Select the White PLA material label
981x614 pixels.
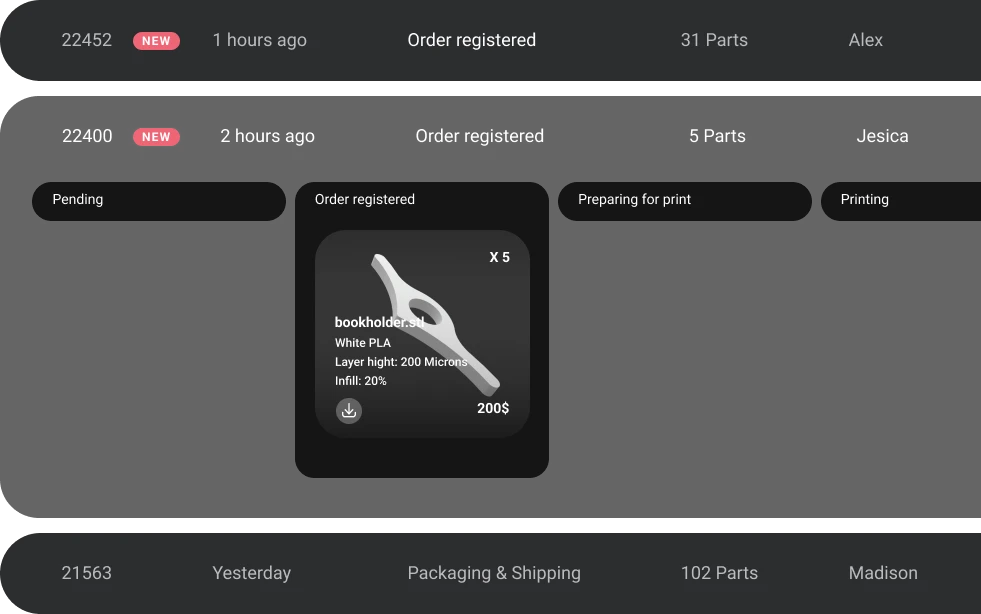[362, 342]
